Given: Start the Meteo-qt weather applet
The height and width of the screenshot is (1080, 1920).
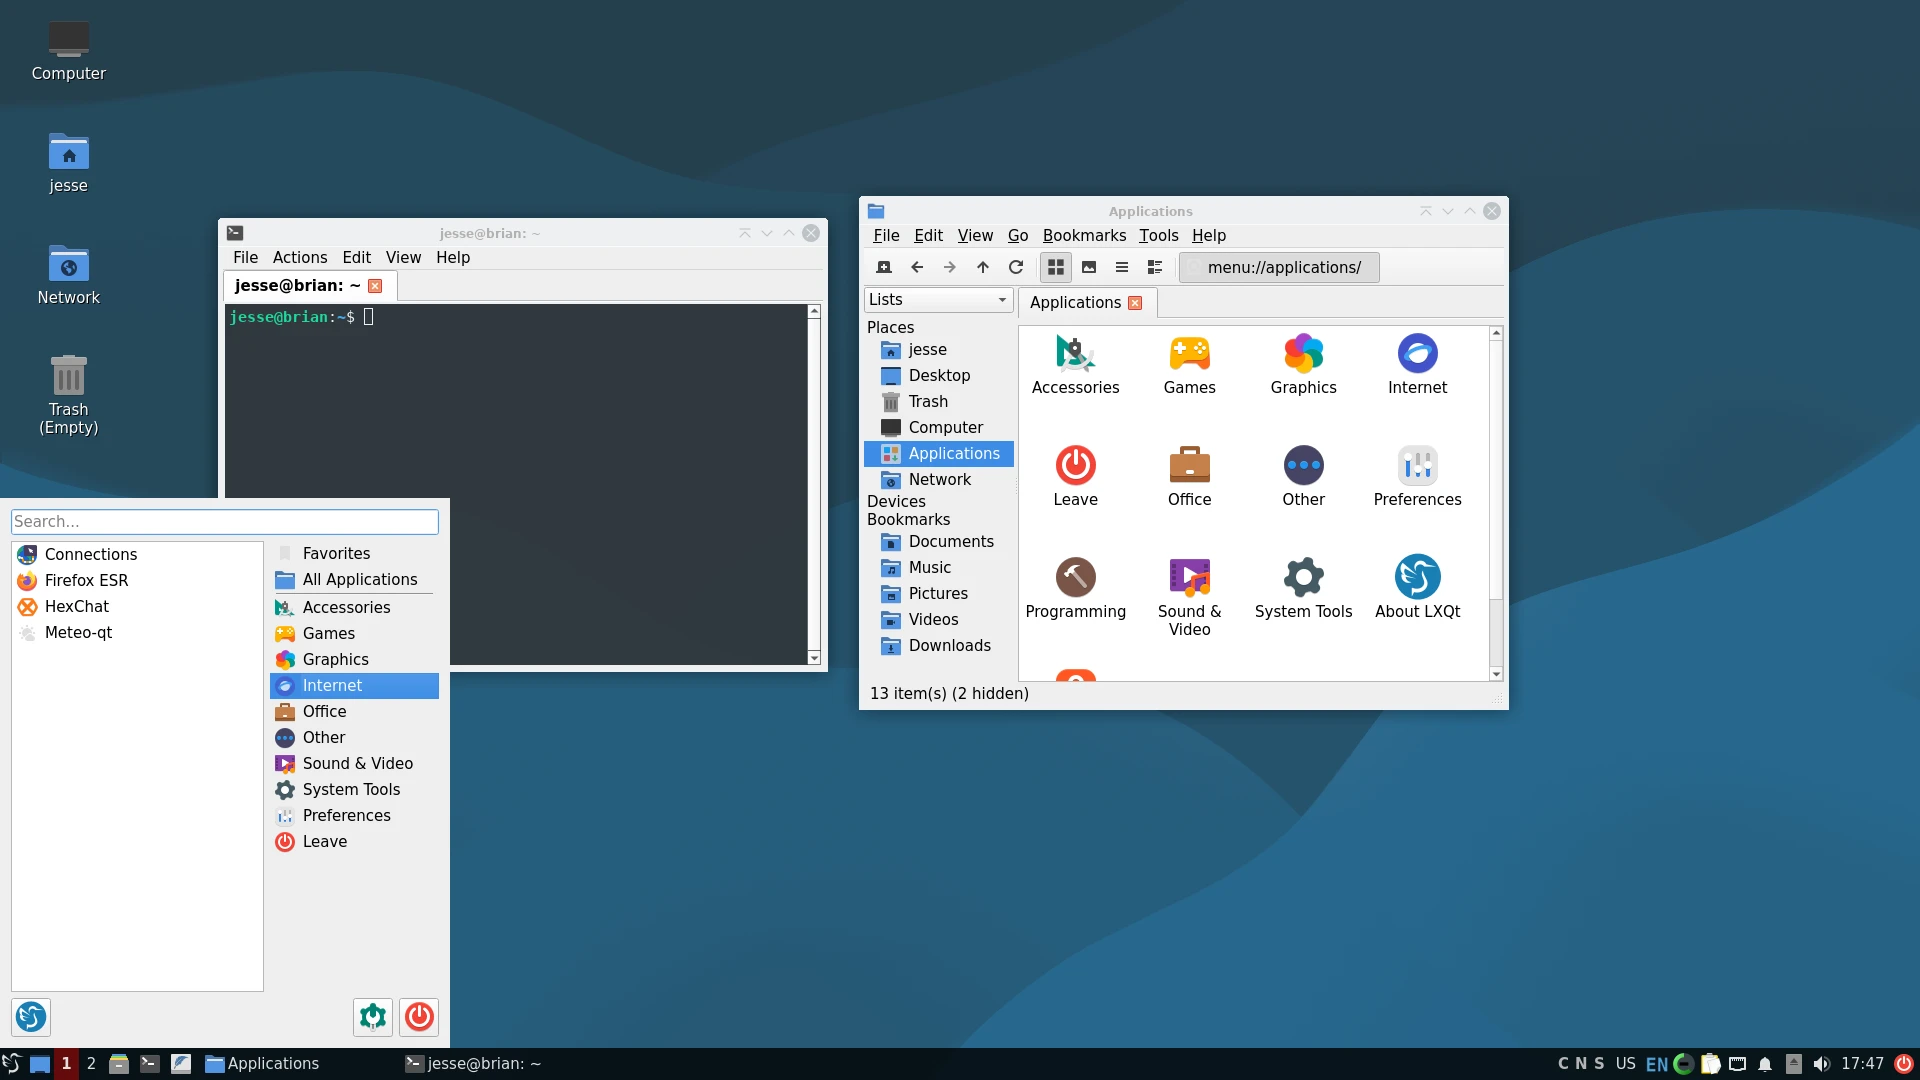Looking at the screenshot, I should [x=78, y=632].
